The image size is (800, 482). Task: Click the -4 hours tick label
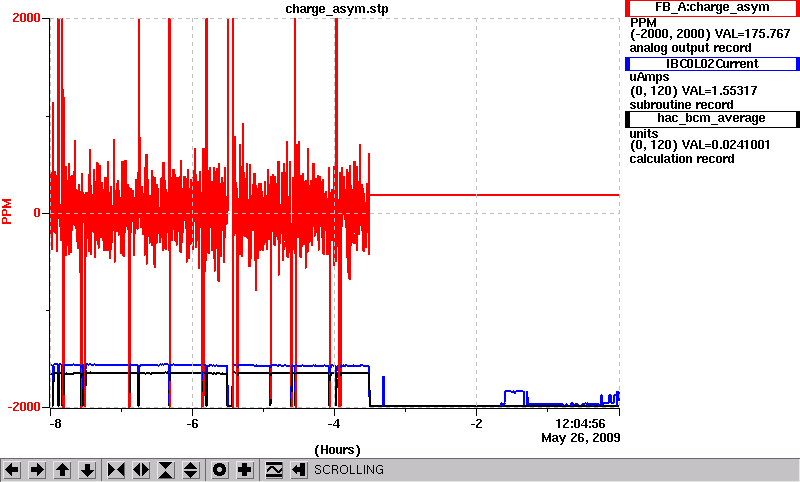point(334,424)
